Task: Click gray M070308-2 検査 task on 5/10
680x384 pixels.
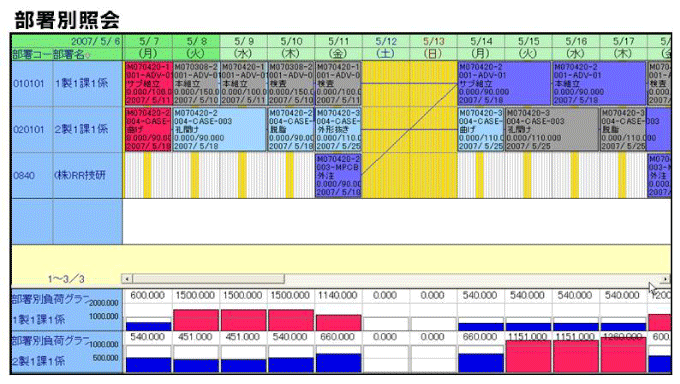Action: coord(291,83)
